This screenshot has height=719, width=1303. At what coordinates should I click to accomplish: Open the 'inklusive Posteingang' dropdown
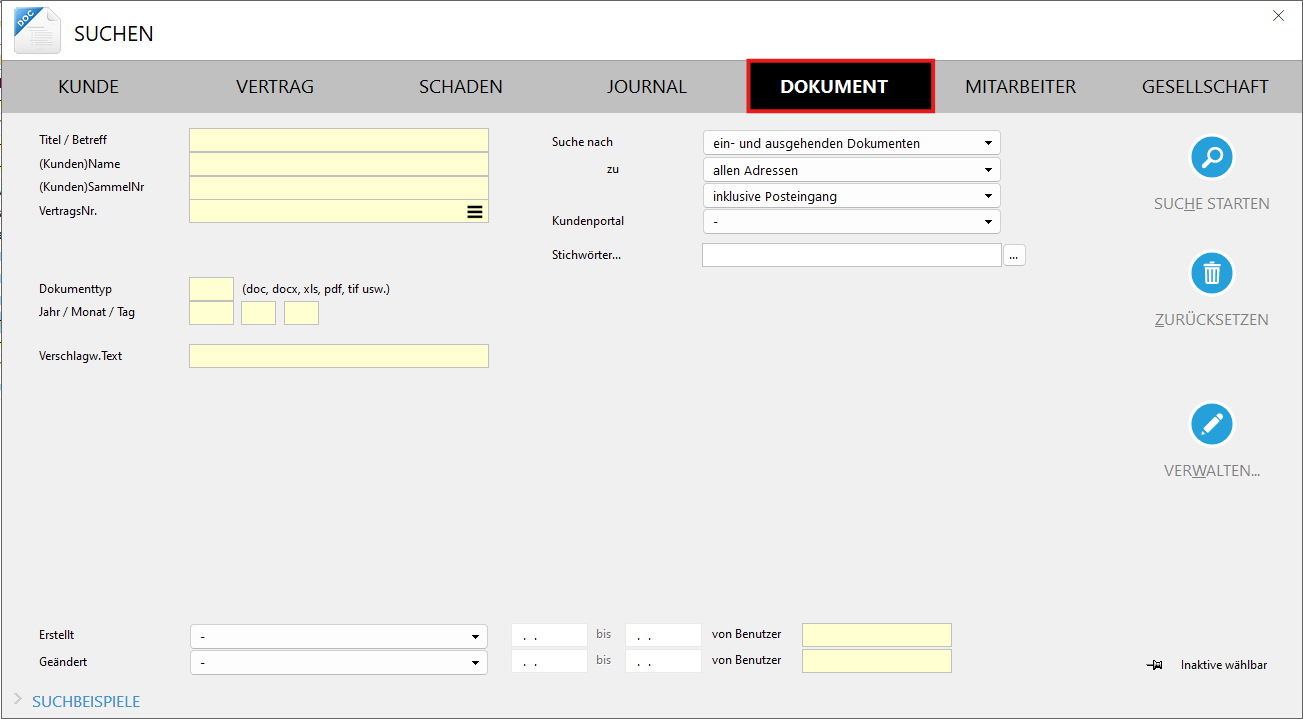(x=850, y=196)
